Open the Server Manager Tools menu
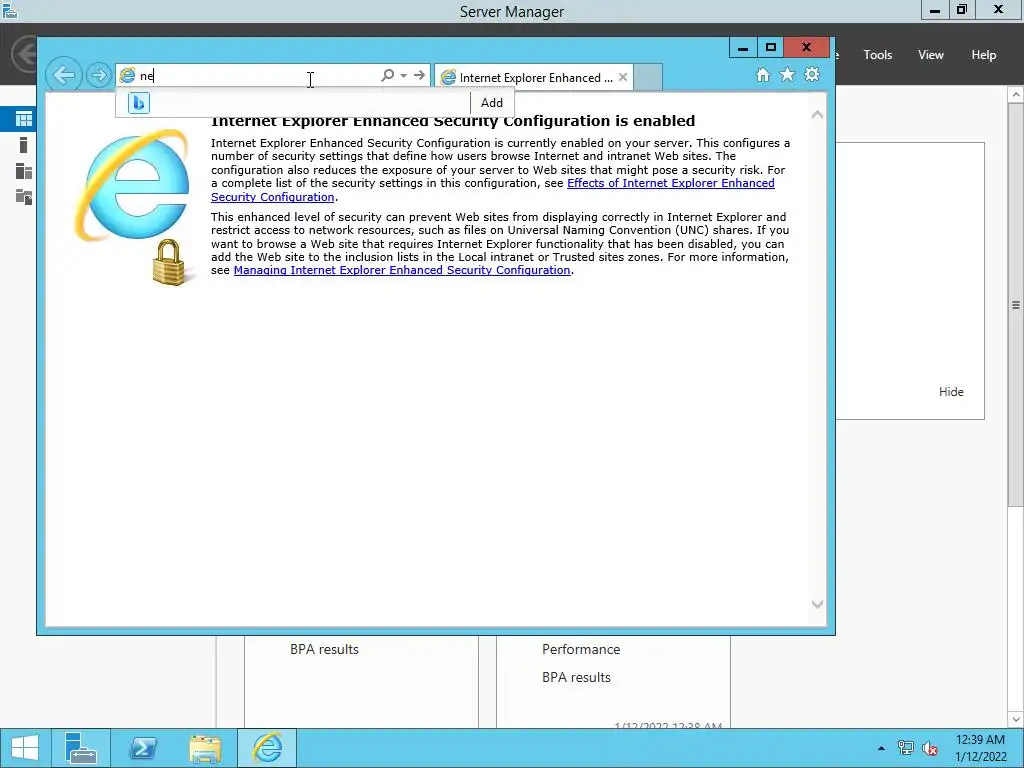The height and width of the screenshot is (768, 1024). coord(877,55)
